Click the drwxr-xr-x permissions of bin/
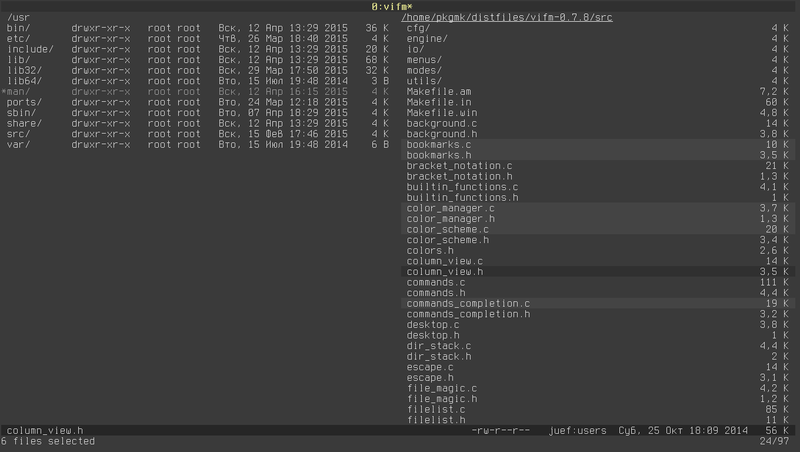800x452 pixels. click(101, 28)
